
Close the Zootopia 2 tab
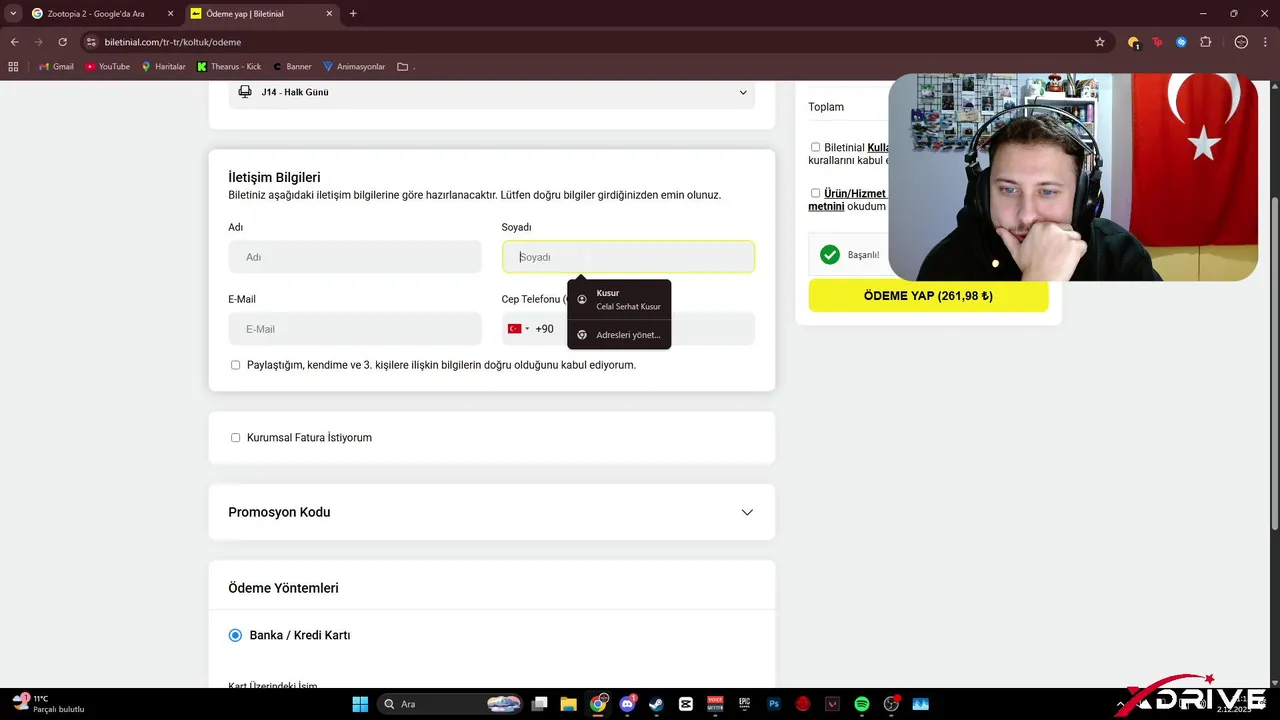coord(169,14)
